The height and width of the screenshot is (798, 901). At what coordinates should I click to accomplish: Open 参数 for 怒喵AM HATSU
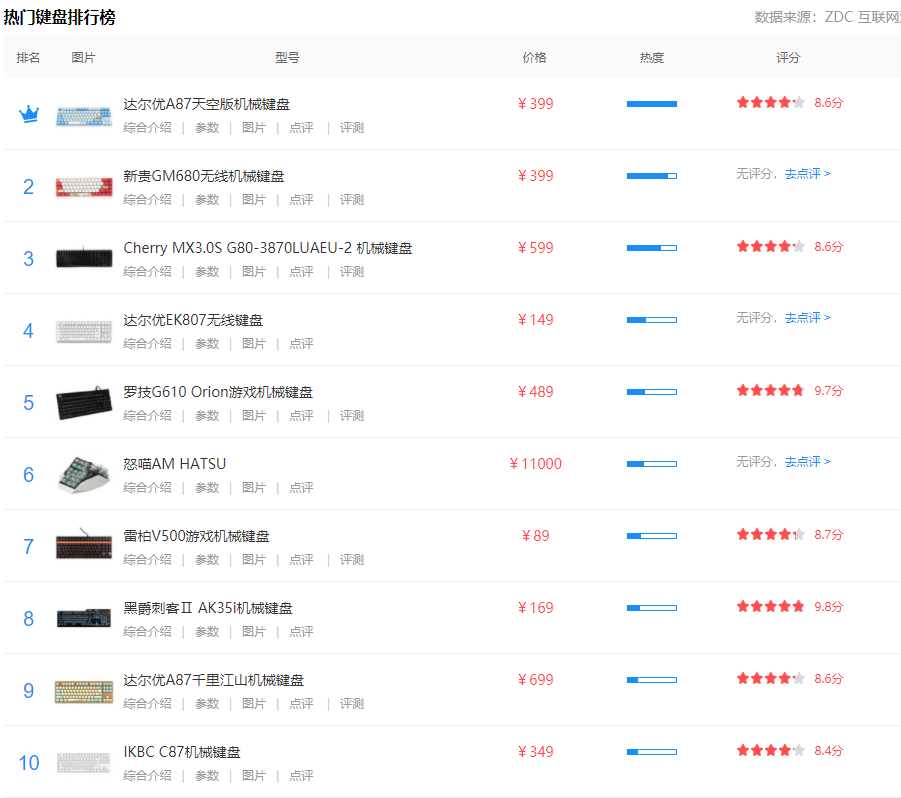(x=207, y=488)
